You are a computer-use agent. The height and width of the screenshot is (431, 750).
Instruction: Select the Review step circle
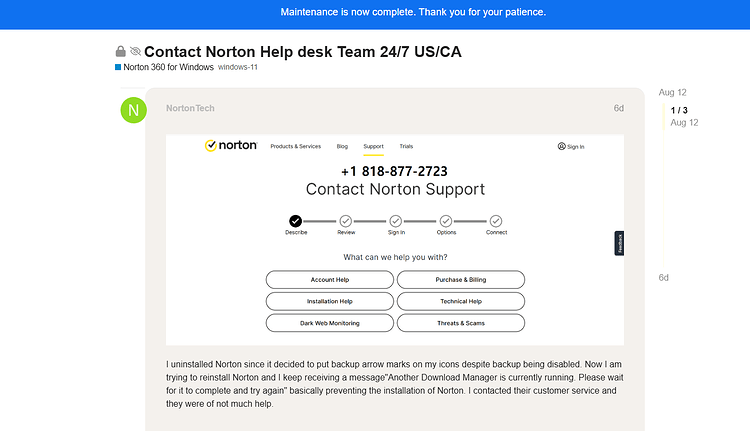(x=346, y=221)
